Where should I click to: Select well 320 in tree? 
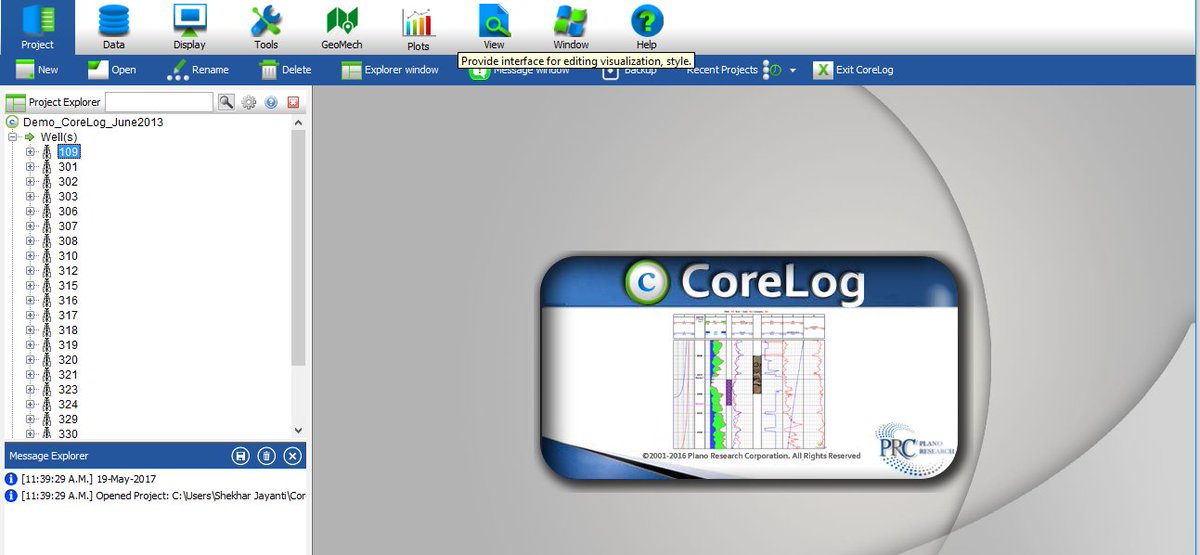68,360
